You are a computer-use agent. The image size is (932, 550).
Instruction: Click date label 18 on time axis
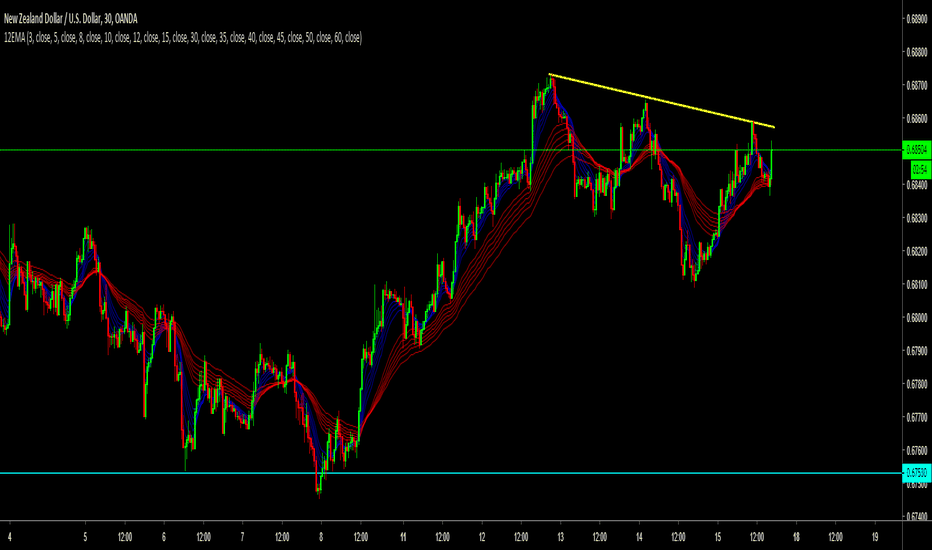tap(796, 537)
